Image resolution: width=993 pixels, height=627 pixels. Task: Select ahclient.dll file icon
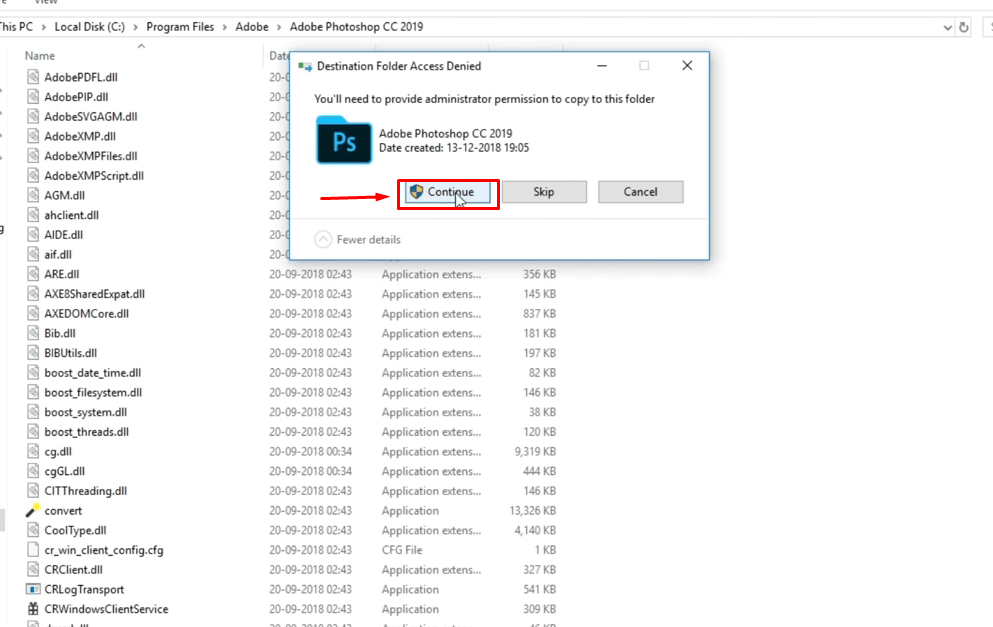(x=33, y=214)
